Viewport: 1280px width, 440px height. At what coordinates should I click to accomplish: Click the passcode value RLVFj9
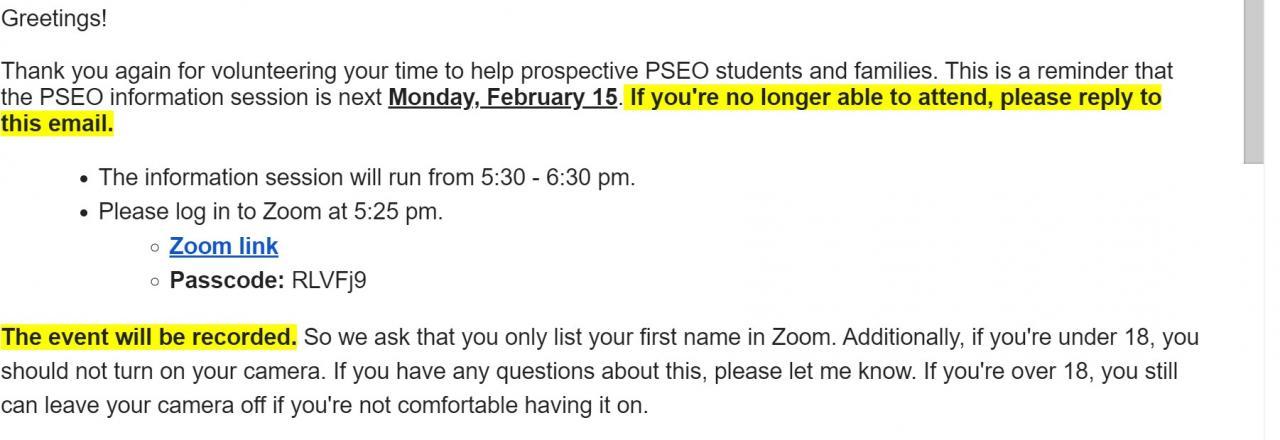[329, 280]
